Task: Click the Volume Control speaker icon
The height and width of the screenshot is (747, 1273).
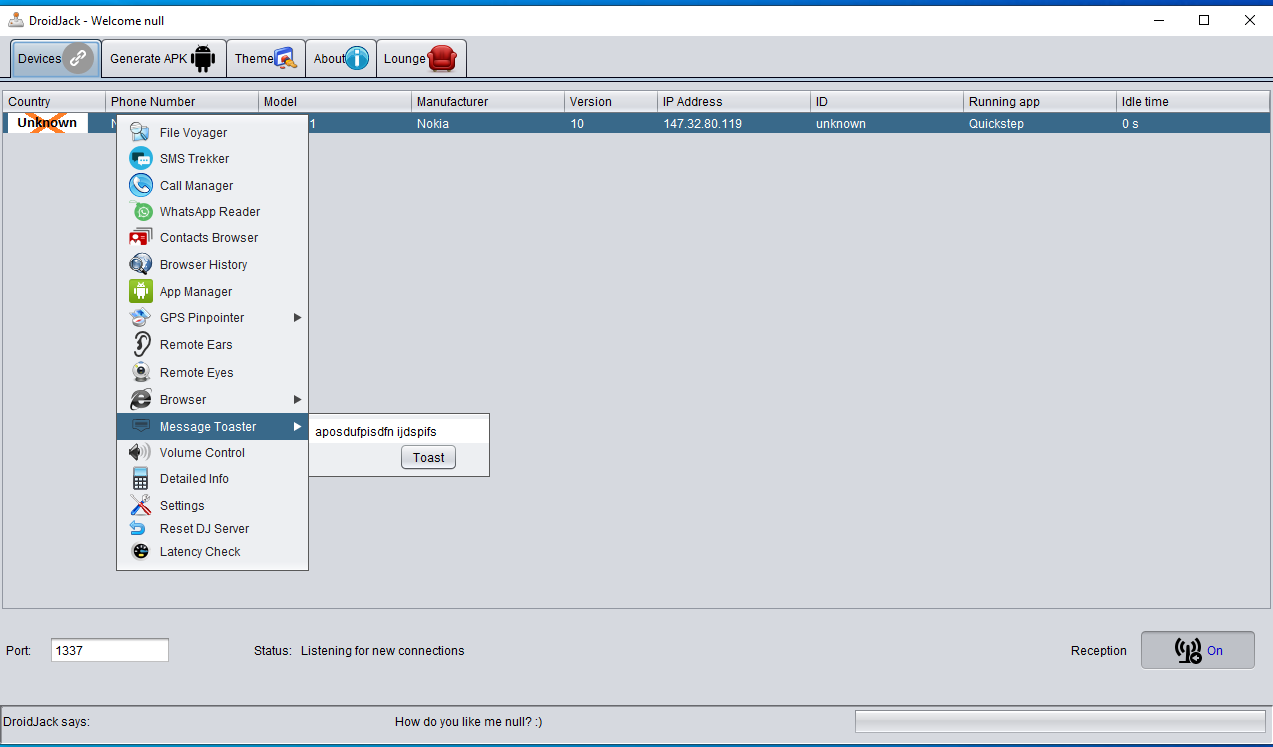Action: [x=140, y=452]
